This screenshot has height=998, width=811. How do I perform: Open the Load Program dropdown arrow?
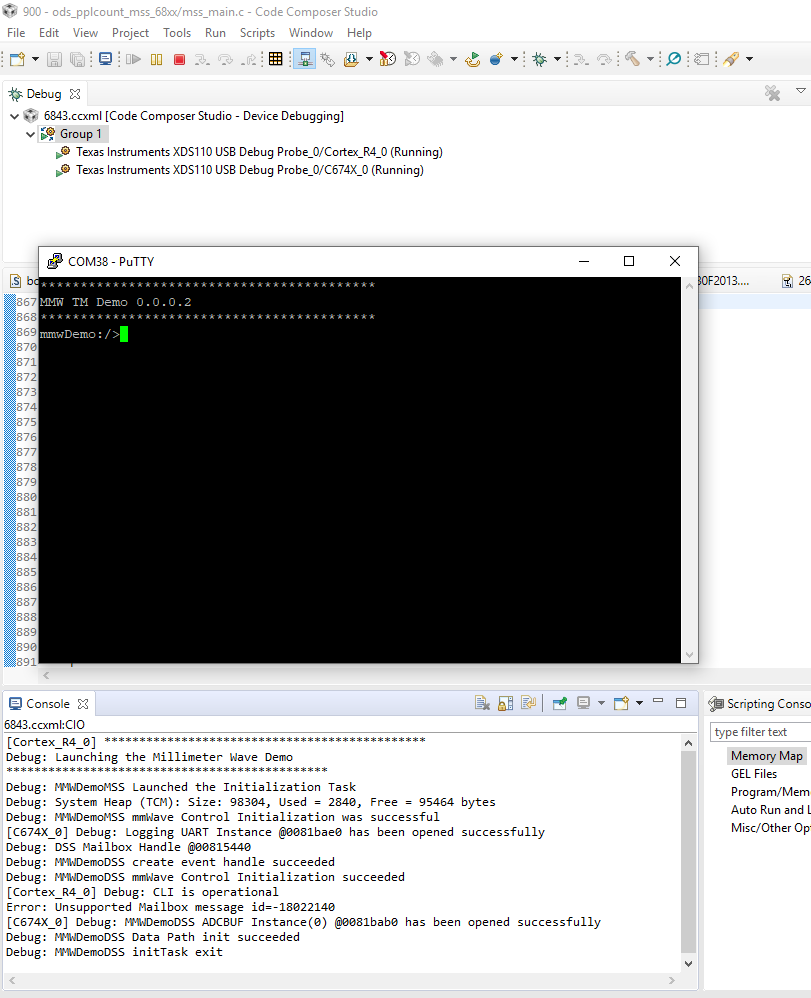(x=369, y=59)
